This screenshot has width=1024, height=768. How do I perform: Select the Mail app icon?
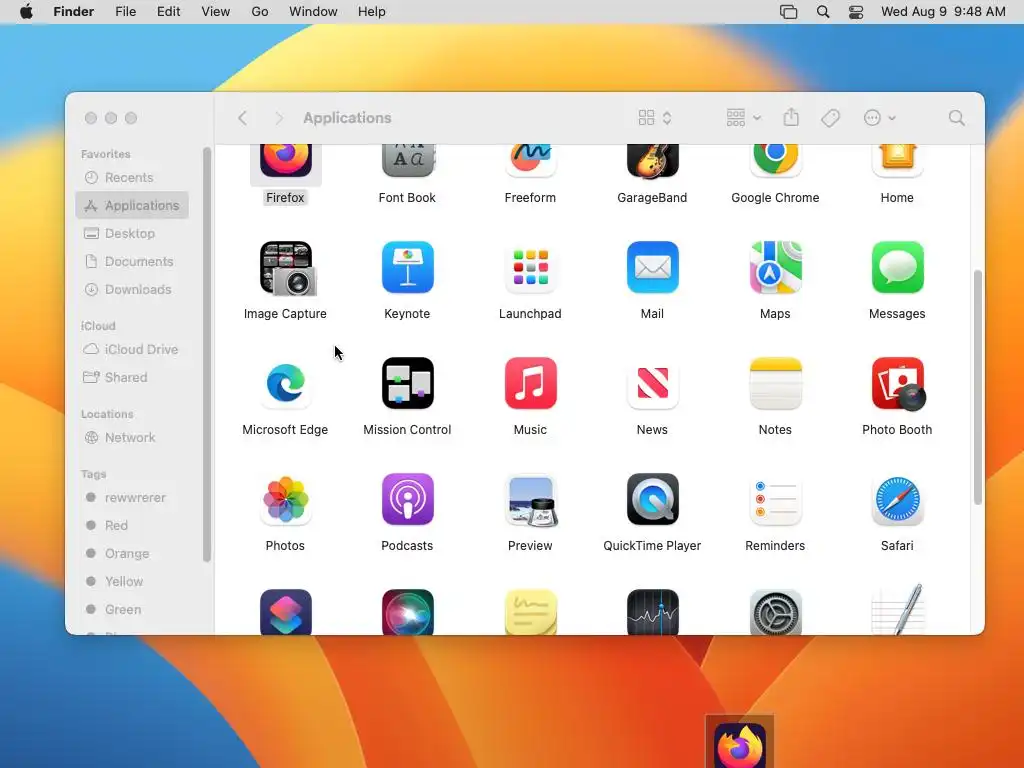(652, 267)
